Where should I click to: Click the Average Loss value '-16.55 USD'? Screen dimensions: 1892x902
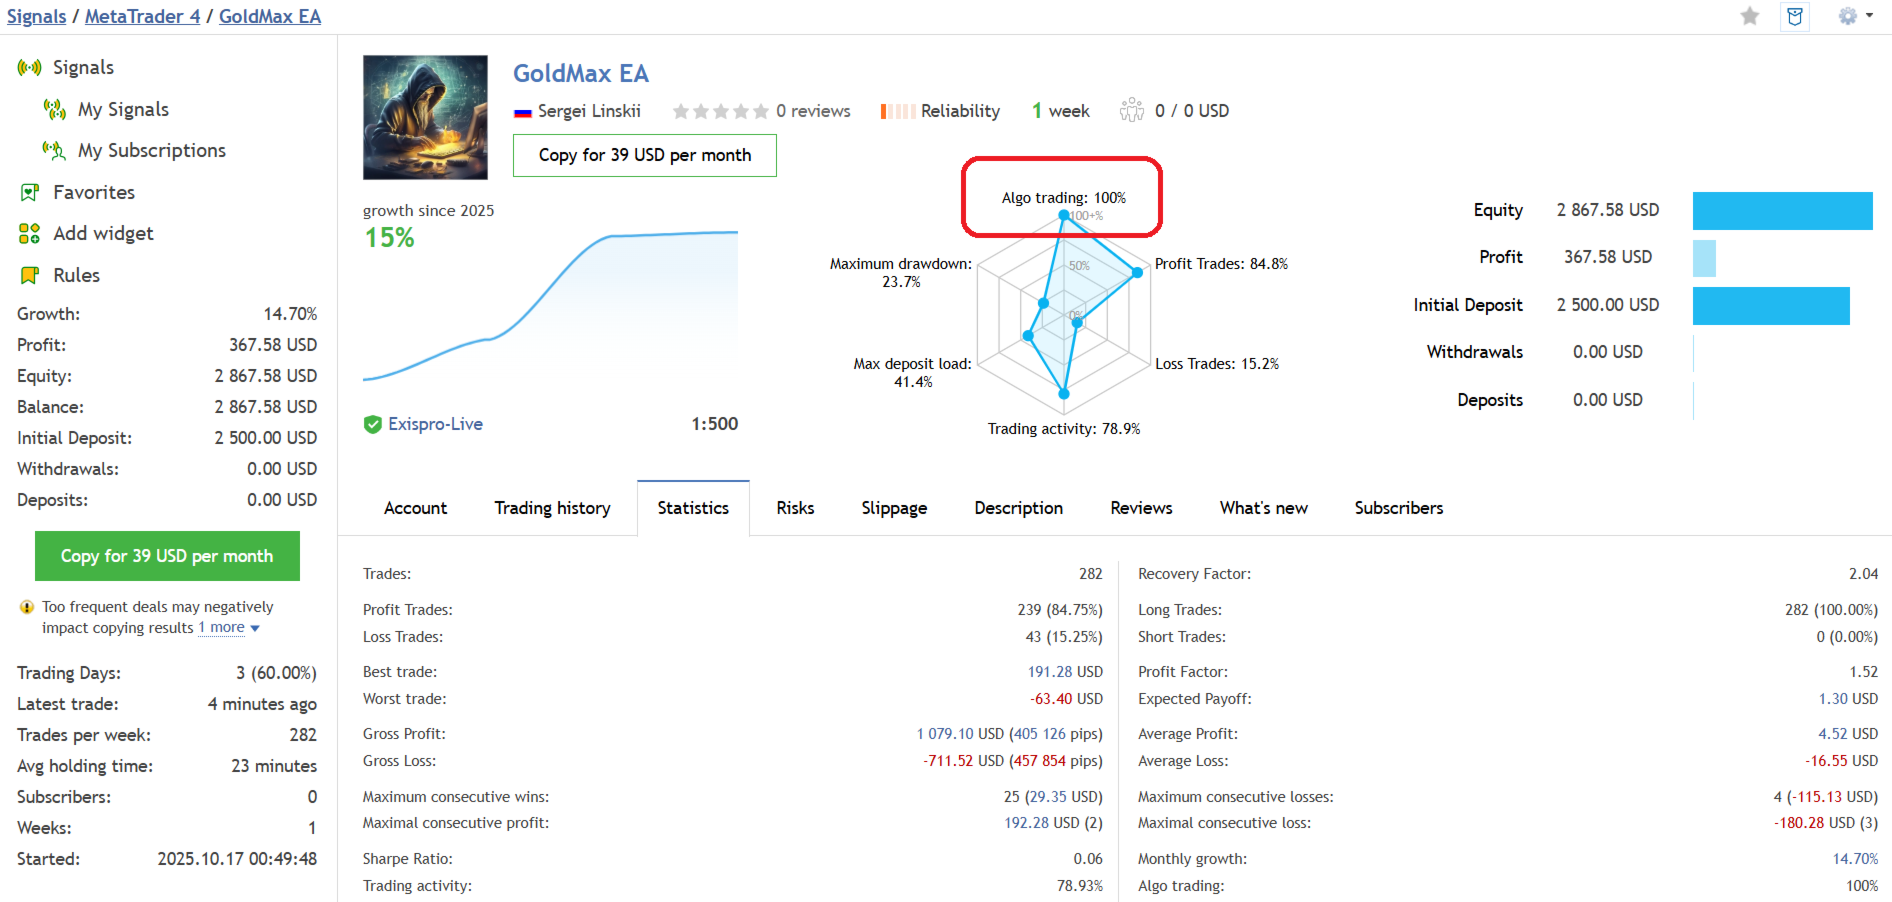pos(1841,761)
